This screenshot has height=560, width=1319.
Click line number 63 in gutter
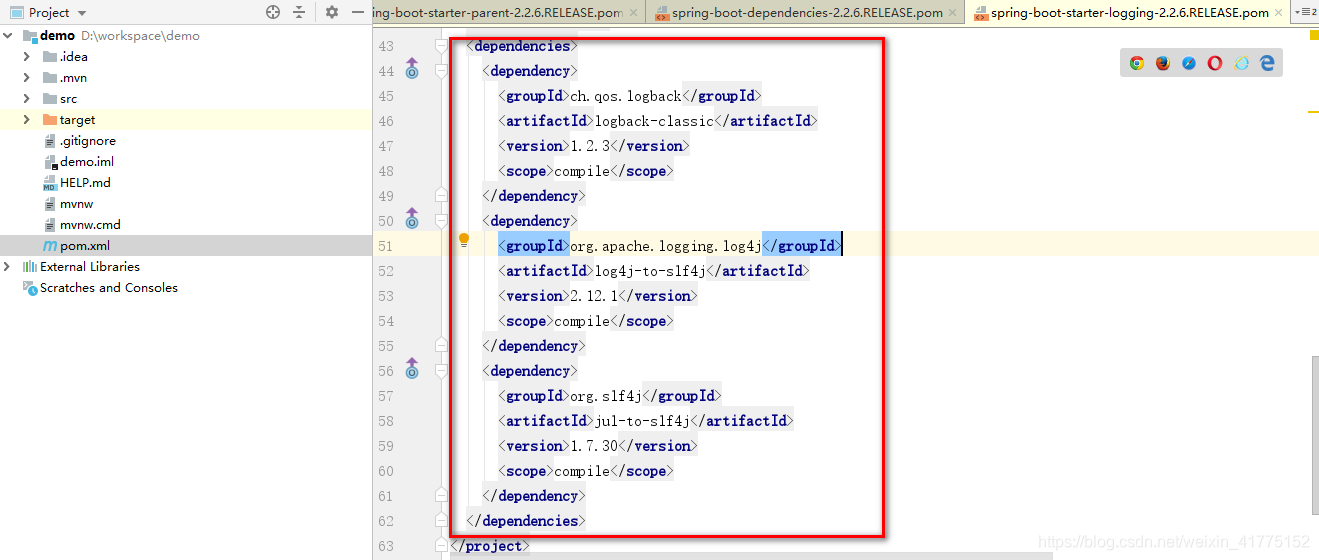tap(386, 546)
